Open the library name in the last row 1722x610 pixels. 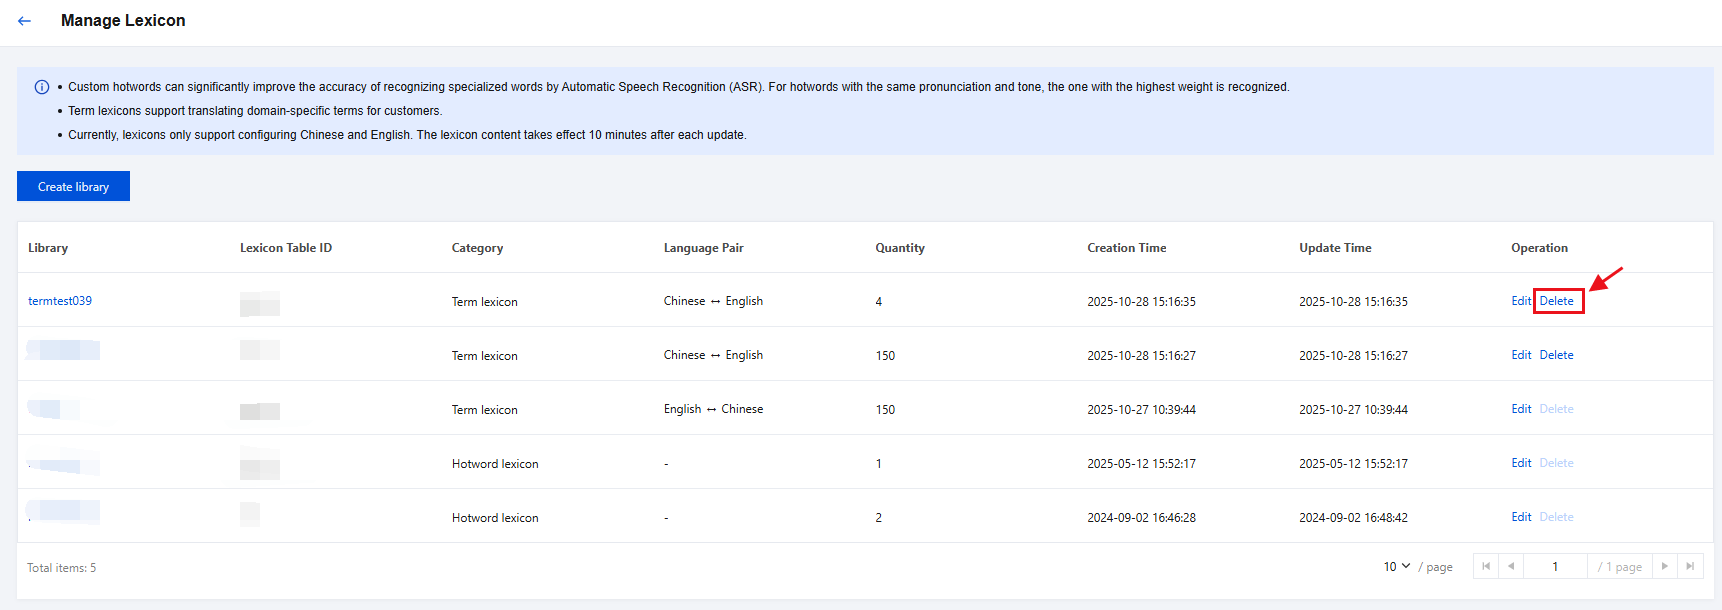pyautogui.click(x=63, y=512)
